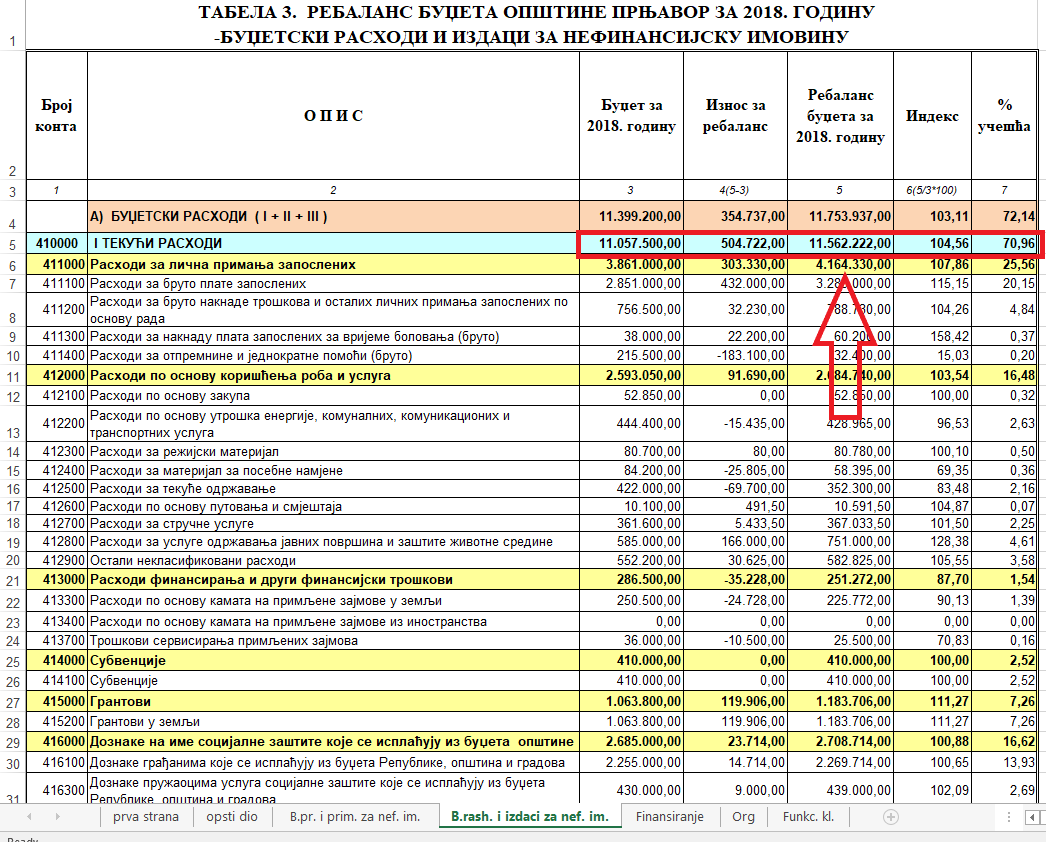
Task: Select the '2.708.714,00' cell
Action: click(841, 742)
